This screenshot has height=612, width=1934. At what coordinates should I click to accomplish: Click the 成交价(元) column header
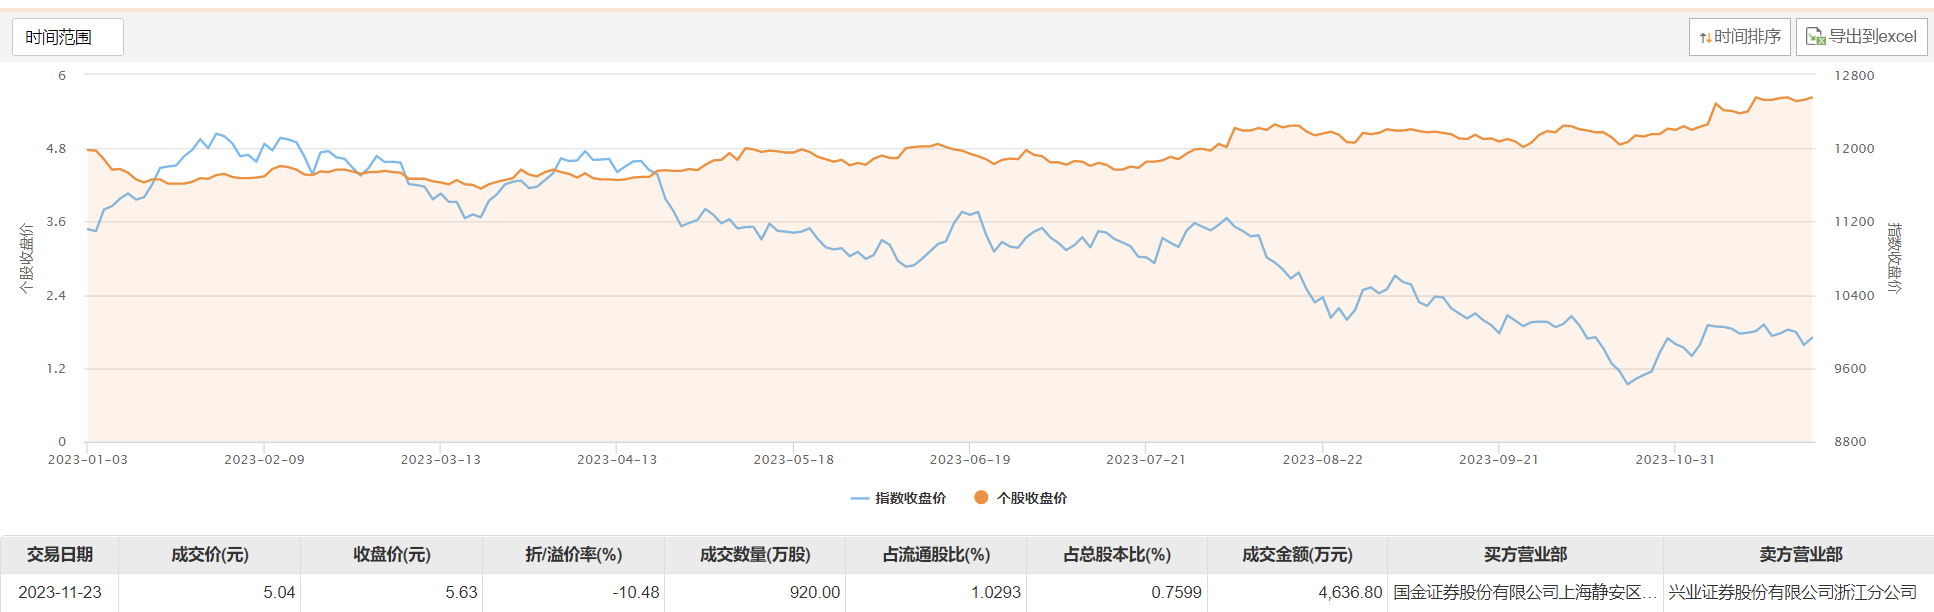pos(210,554)
